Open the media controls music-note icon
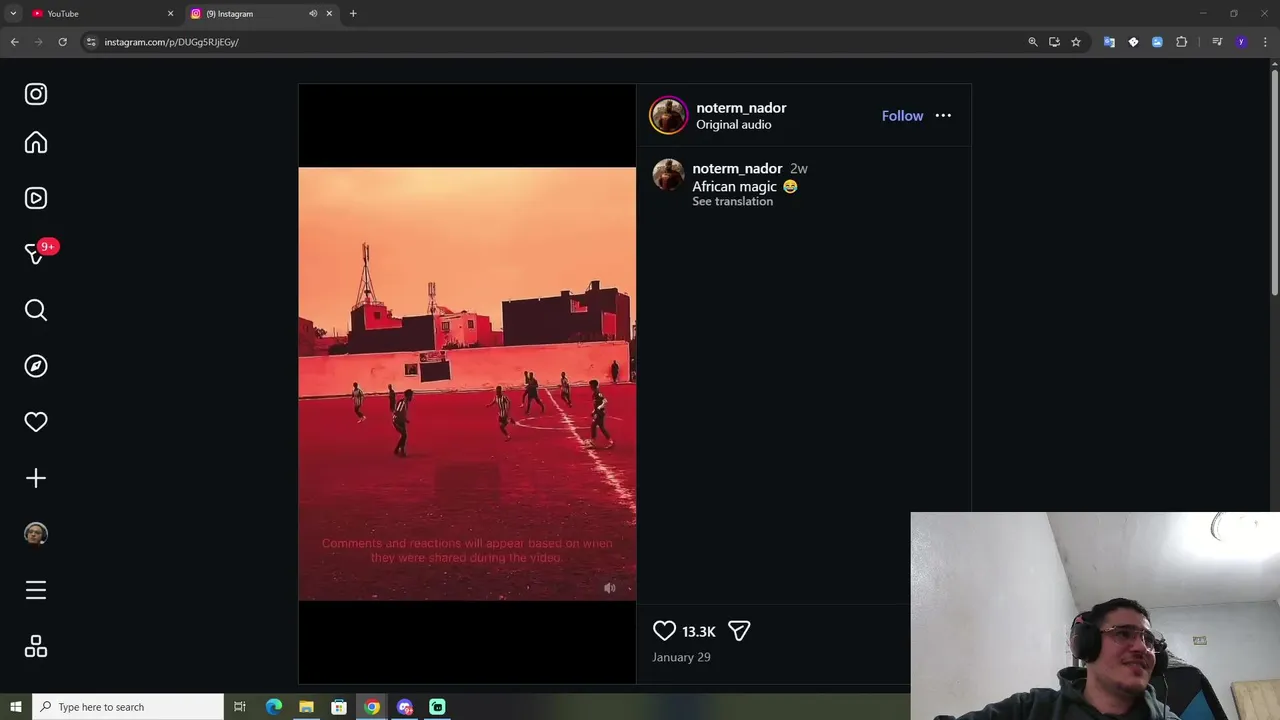The height and width of the screenshot is (720, 1280). point(1217,42)
